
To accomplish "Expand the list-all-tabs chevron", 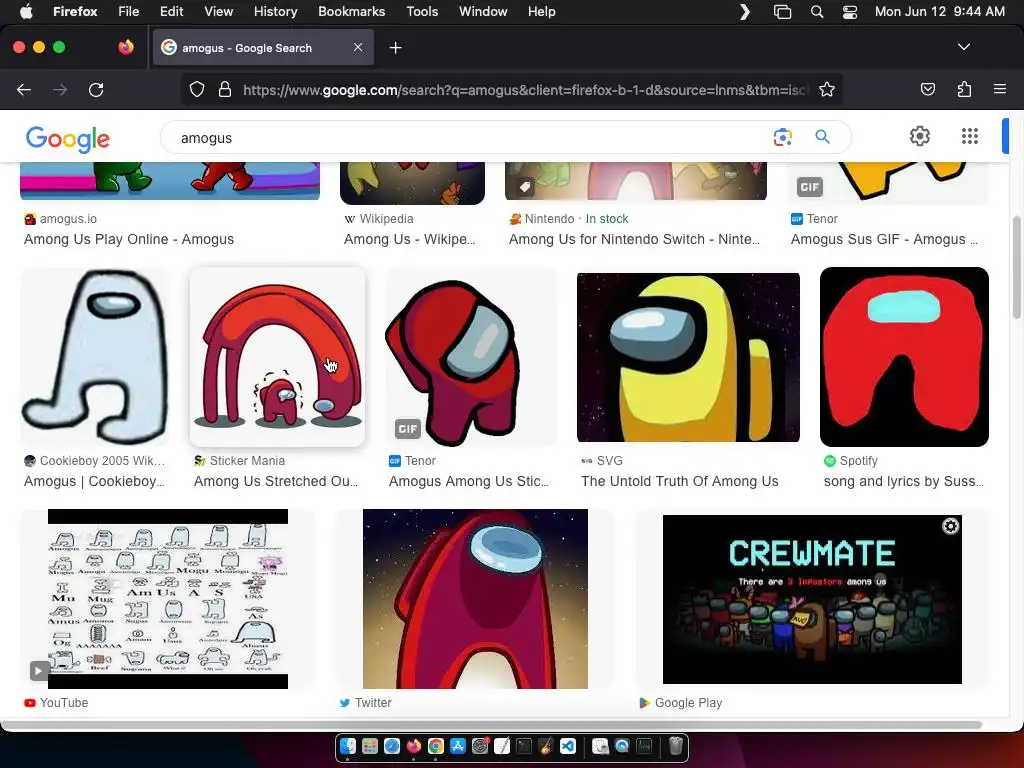I will click(963, 47).
